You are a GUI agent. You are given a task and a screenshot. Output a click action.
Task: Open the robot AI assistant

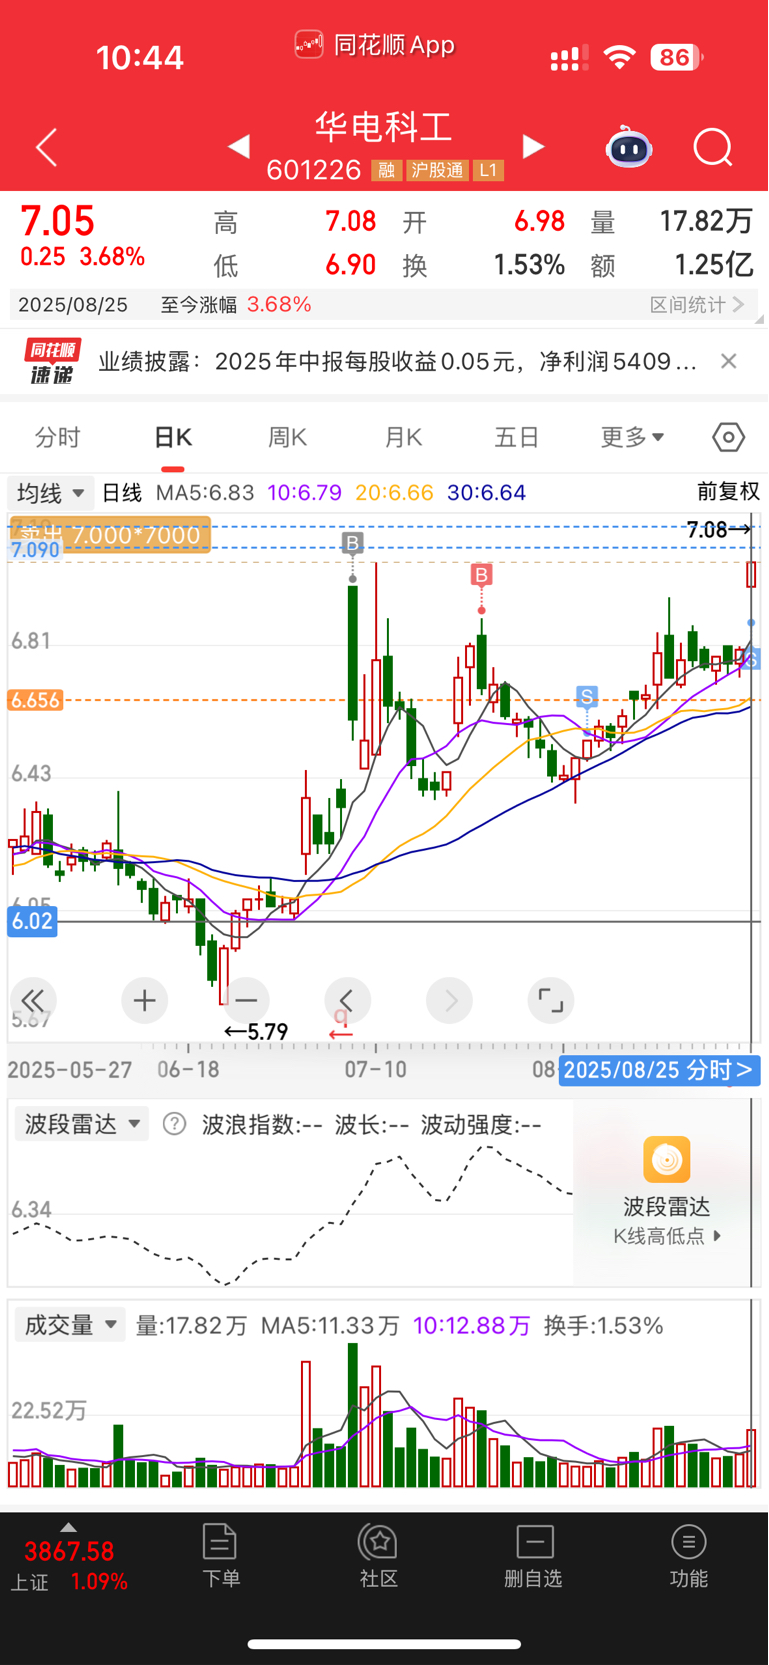(629, 147)
